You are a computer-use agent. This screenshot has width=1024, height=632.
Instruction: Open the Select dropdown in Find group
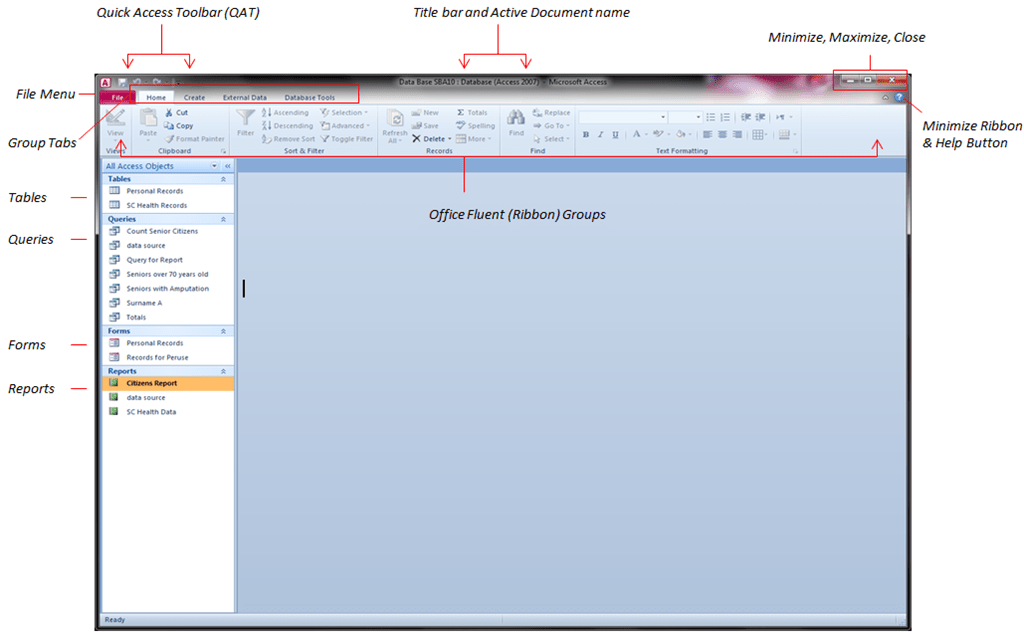tap(552, 138)
